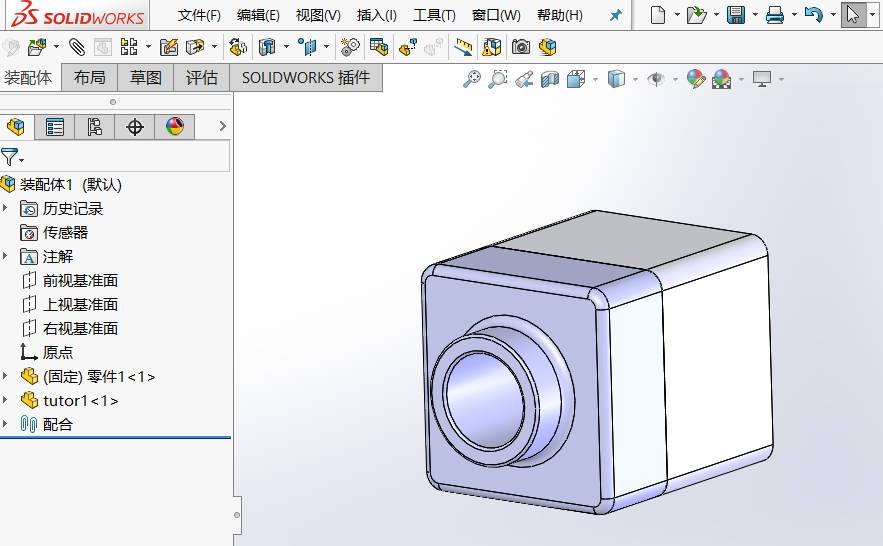Switch to the 评估 ribbon tab
Viewport: 883px width, 546px height.
(202, 78)
